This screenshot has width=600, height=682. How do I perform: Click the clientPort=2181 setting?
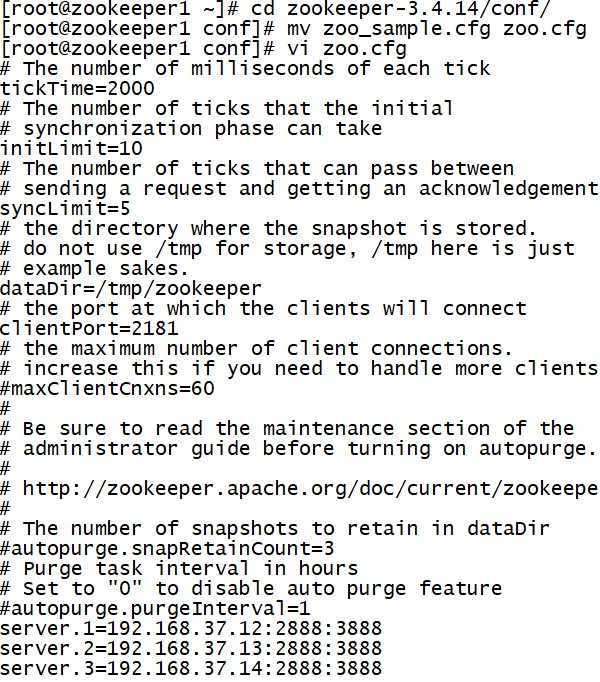click(89, 329)
